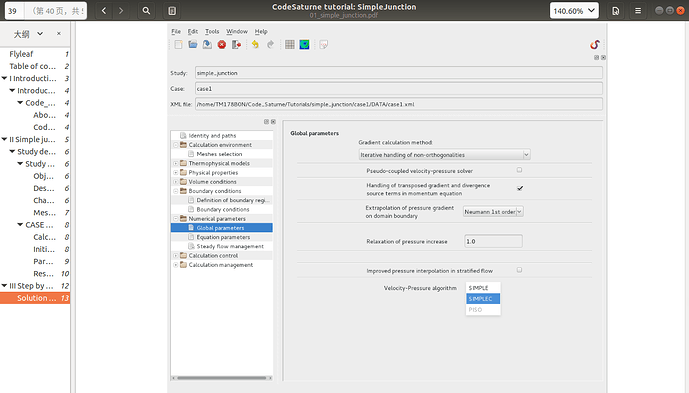Collapse I Introduction outline section
Viewport: 689px width, 393px height.
tap(4, 78)
